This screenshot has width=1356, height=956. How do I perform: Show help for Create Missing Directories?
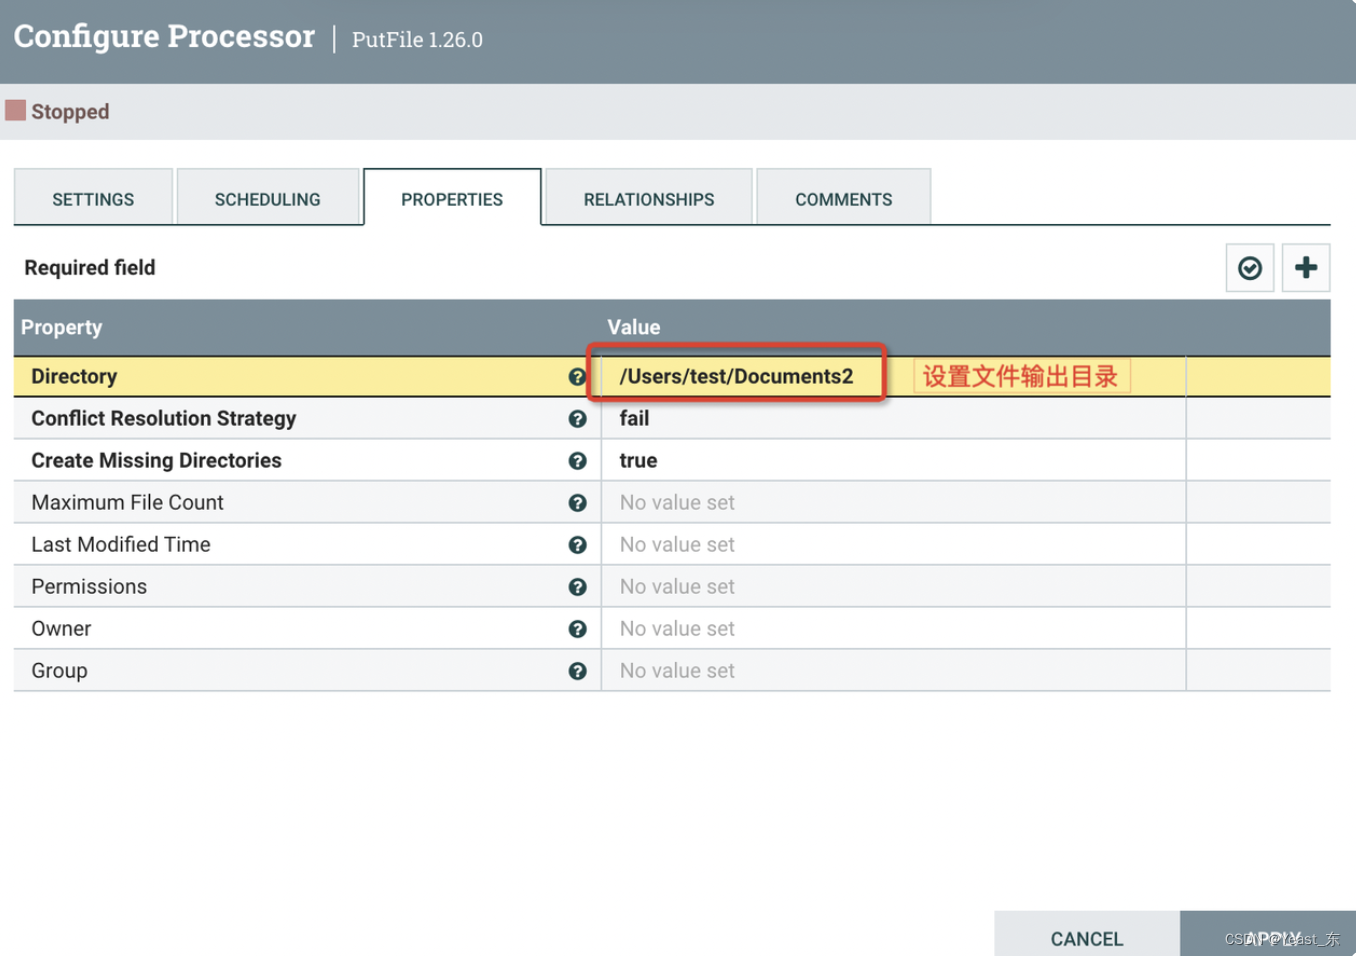pyautogui.click(x=577, y=461)
